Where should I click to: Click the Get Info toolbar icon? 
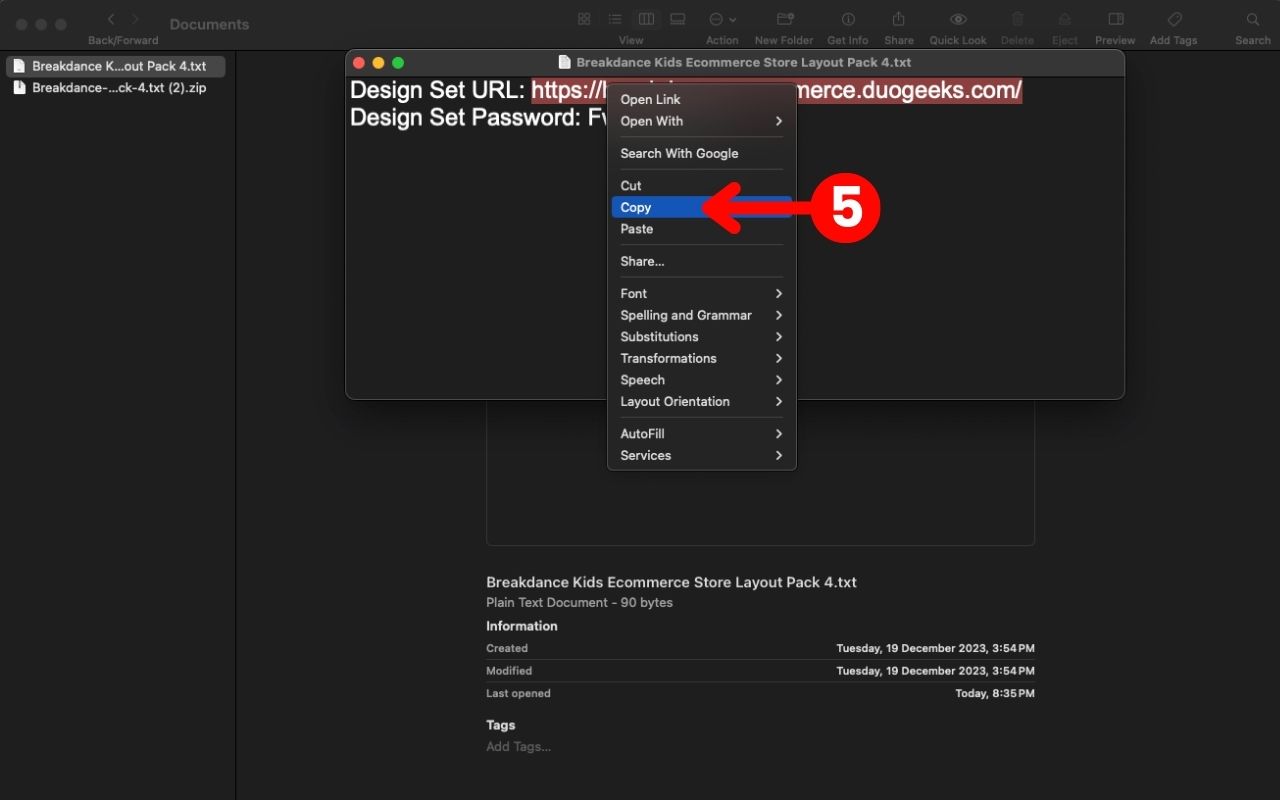[847, 18]
